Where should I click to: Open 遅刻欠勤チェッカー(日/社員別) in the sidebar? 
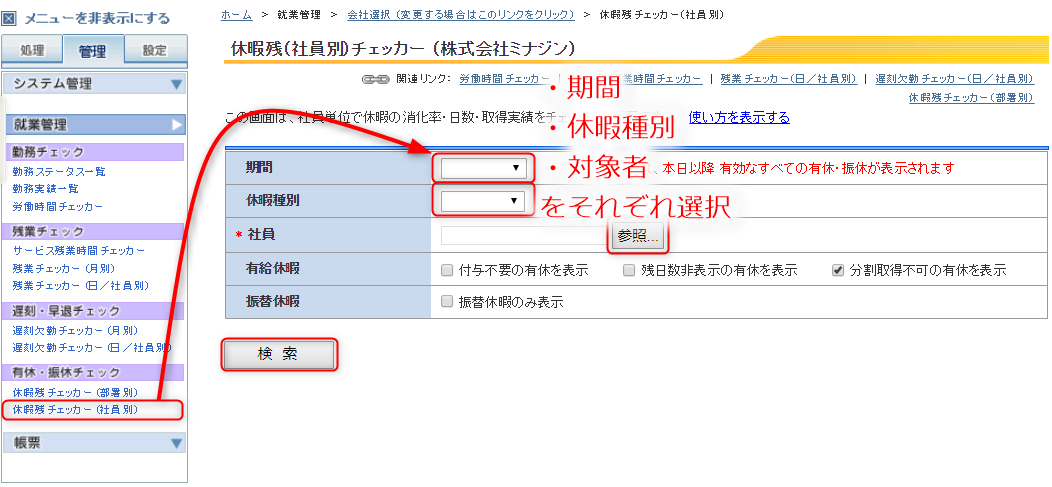click(92, 348)
